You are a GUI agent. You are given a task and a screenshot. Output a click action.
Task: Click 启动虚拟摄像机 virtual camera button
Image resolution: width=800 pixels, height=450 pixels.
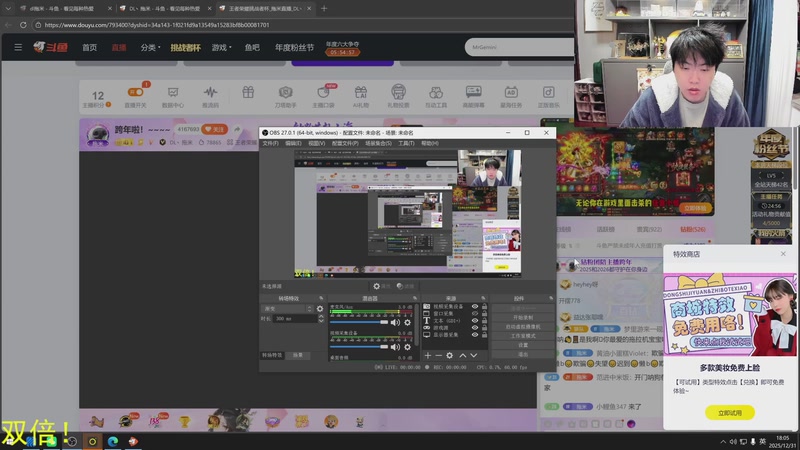[x=523, y=327]
